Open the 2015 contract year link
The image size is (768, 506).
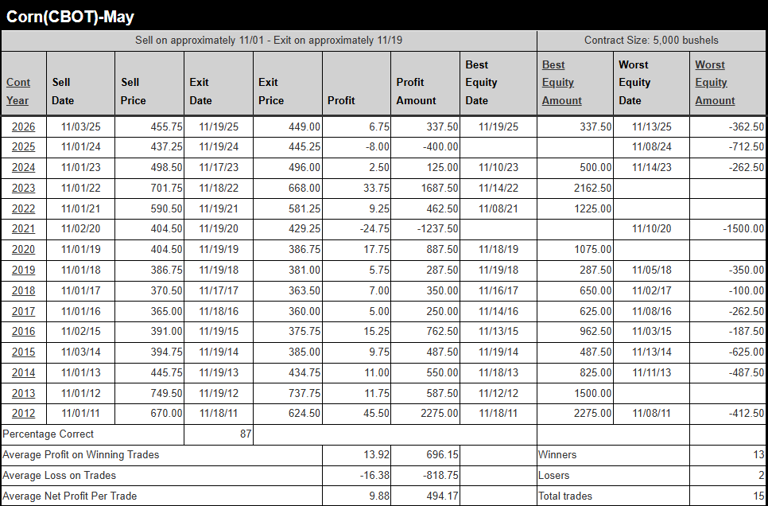pyautogui.click(x=24, y=352)
